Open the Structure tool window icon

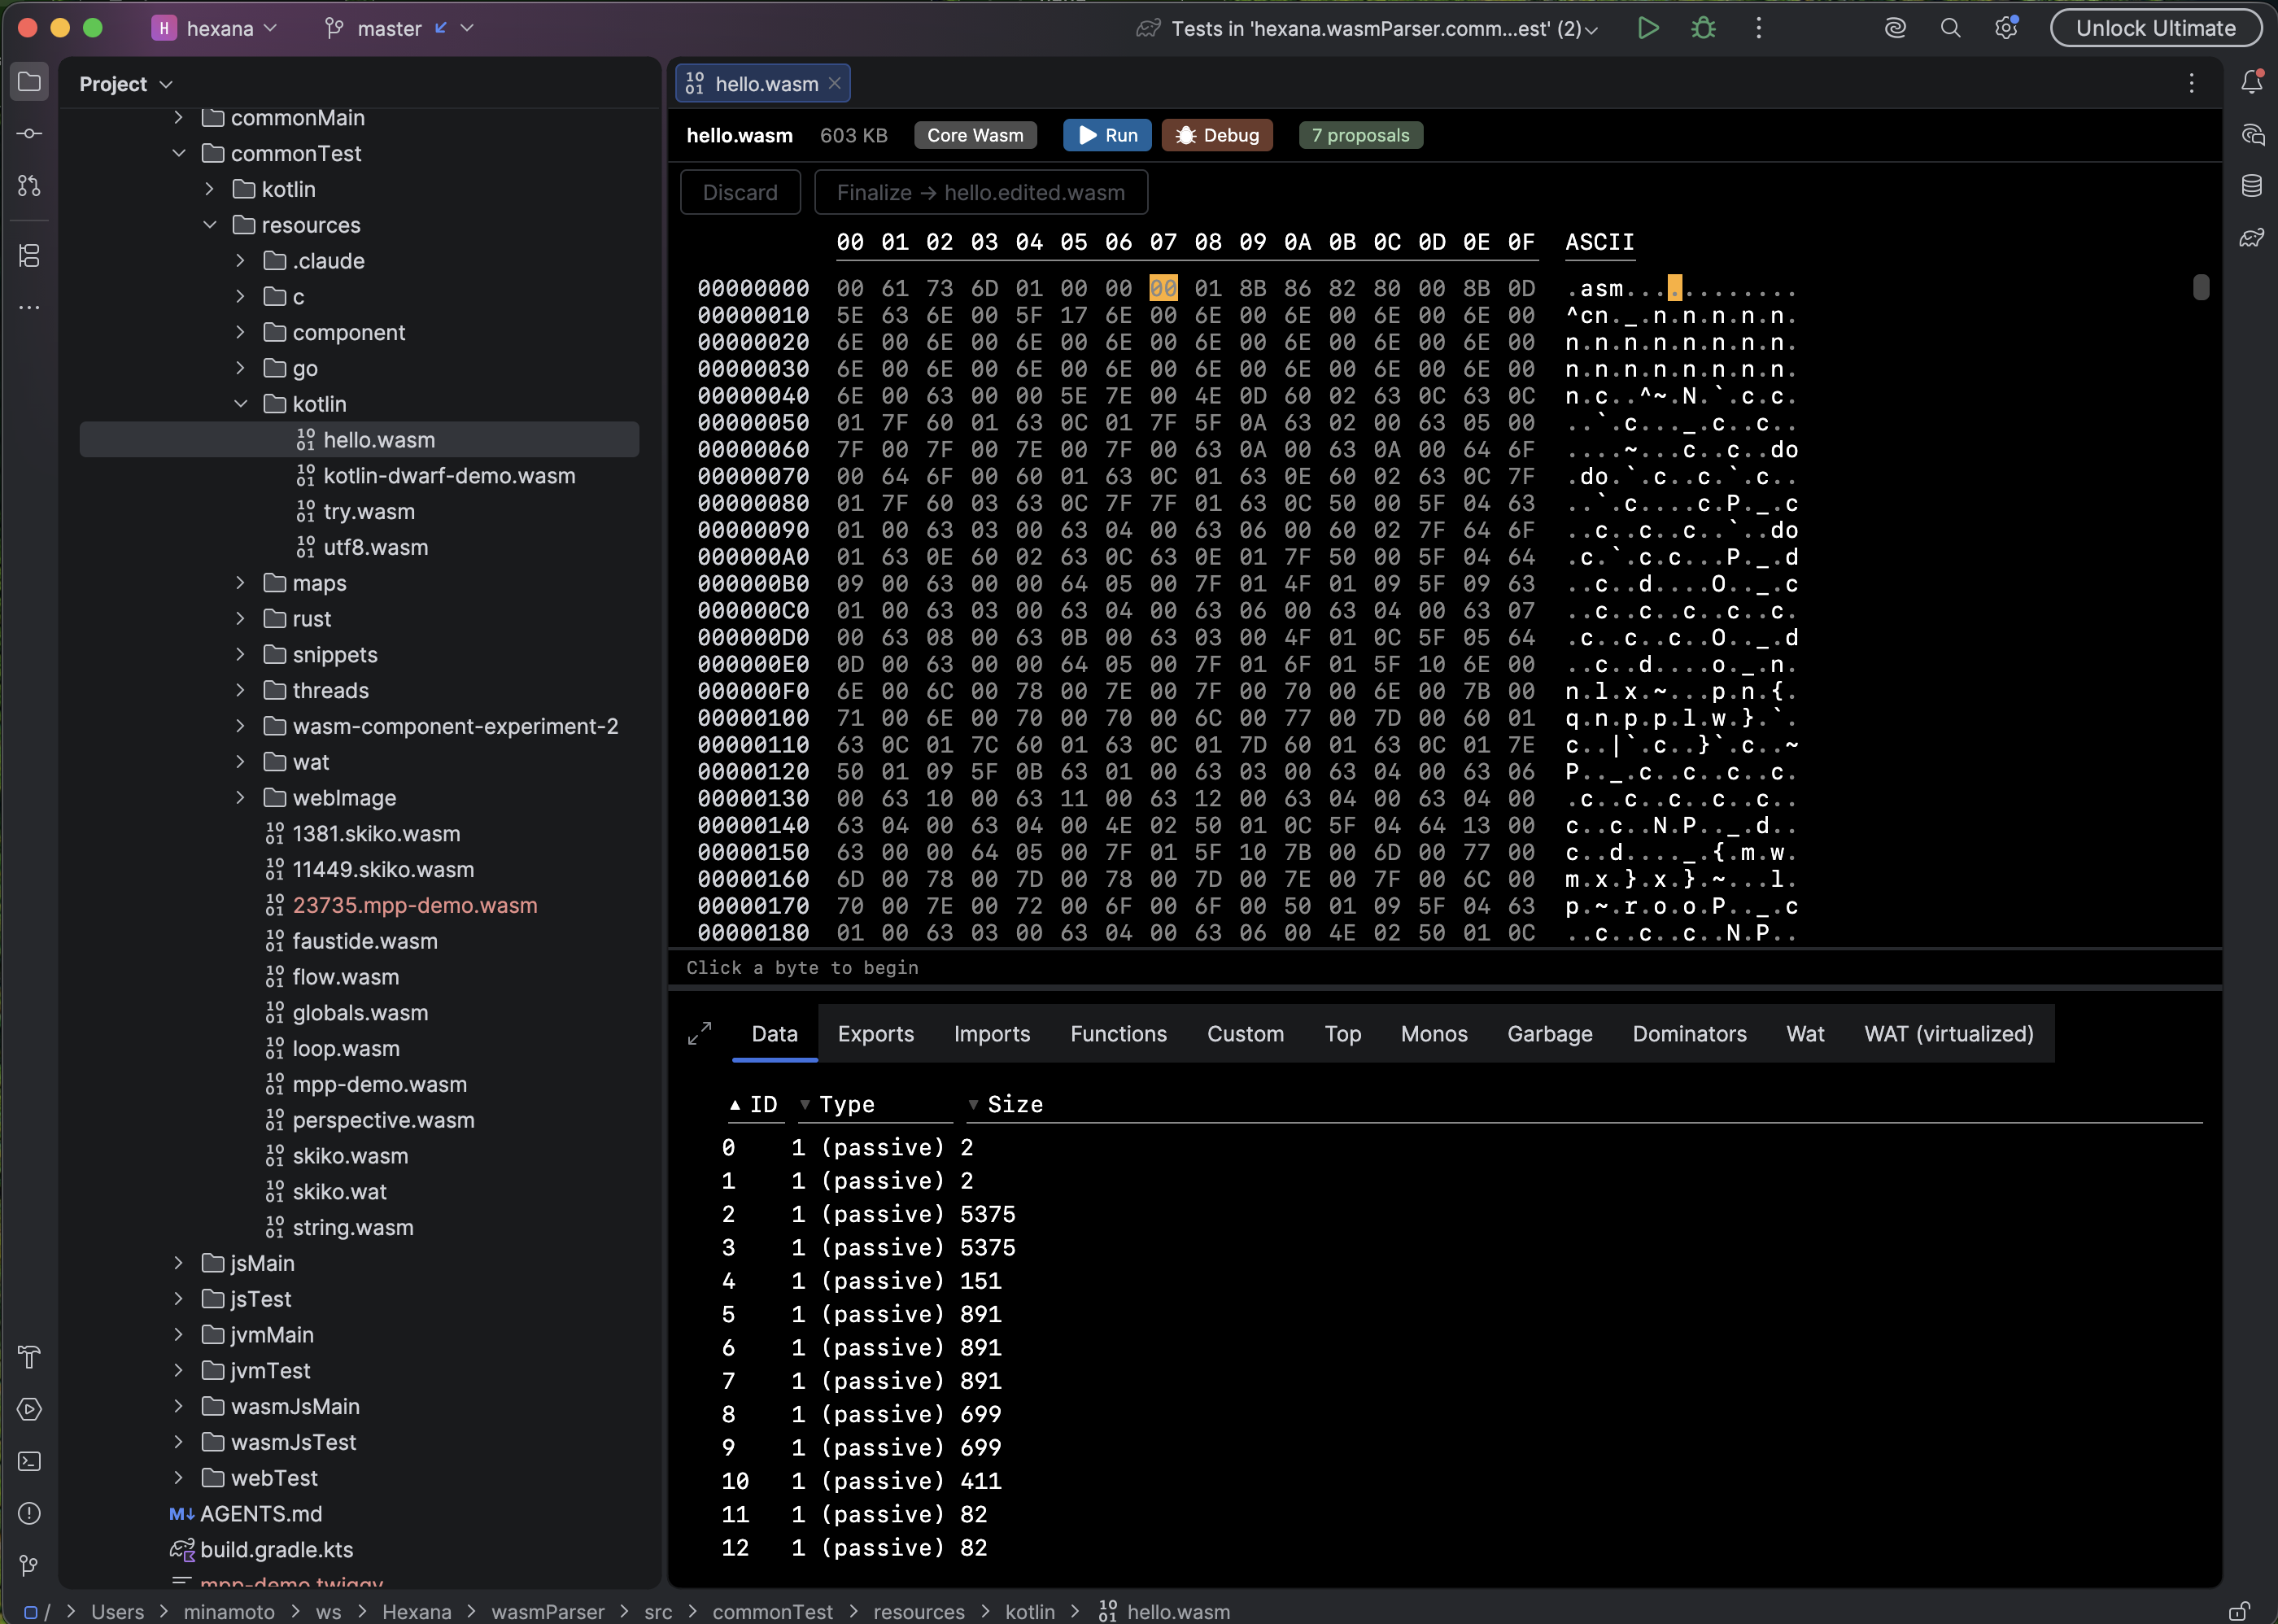pos(29,256)
